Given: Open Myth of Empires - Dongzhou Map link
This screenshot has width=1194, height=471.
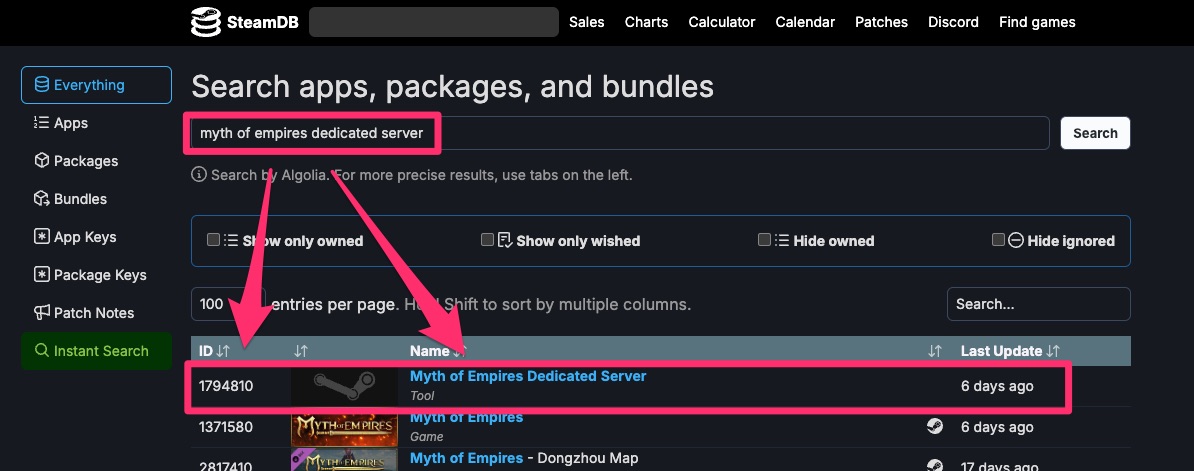Looking at the screenshot, I should tap(524, 458).
